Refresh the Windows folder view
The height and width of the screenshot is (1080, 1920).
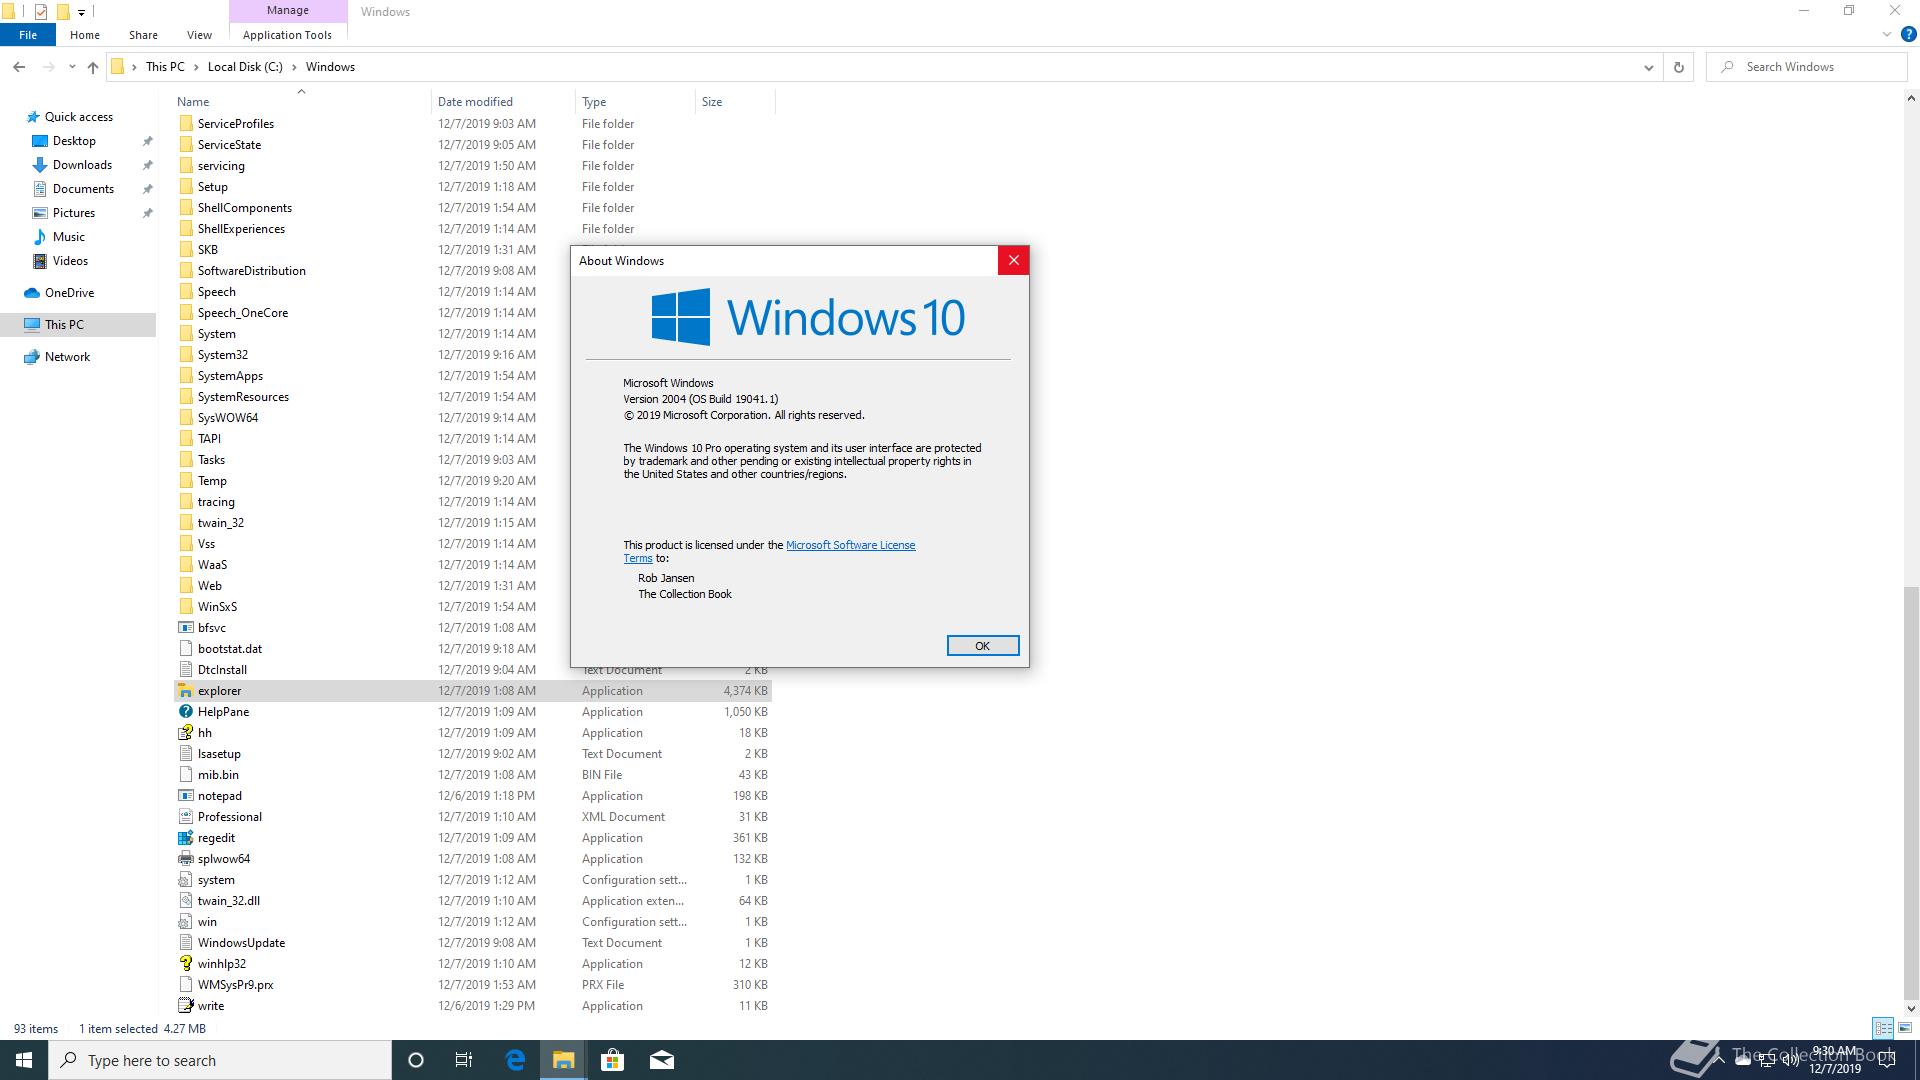(x=1679, y=67)
